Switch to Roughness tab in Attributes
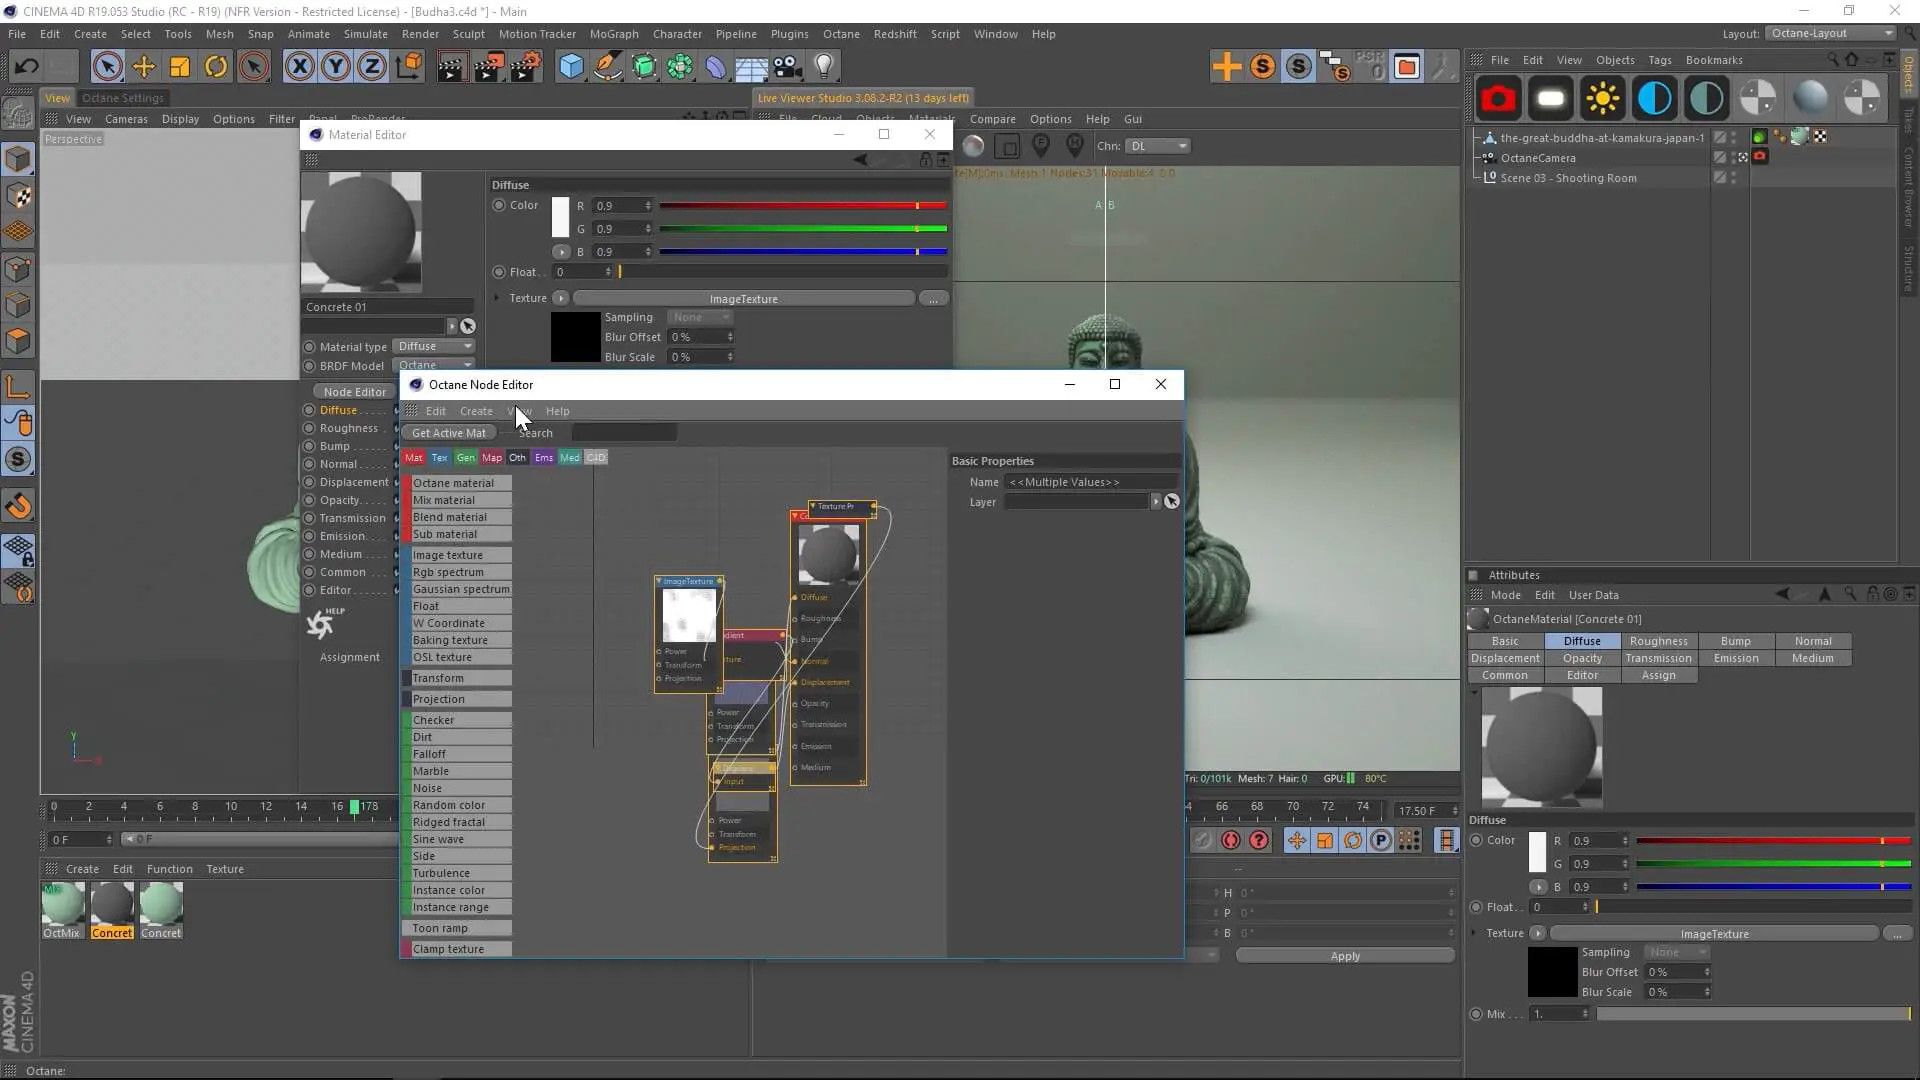Viewport: 1920px width, 1080px height. click(x=1658, y=641)
